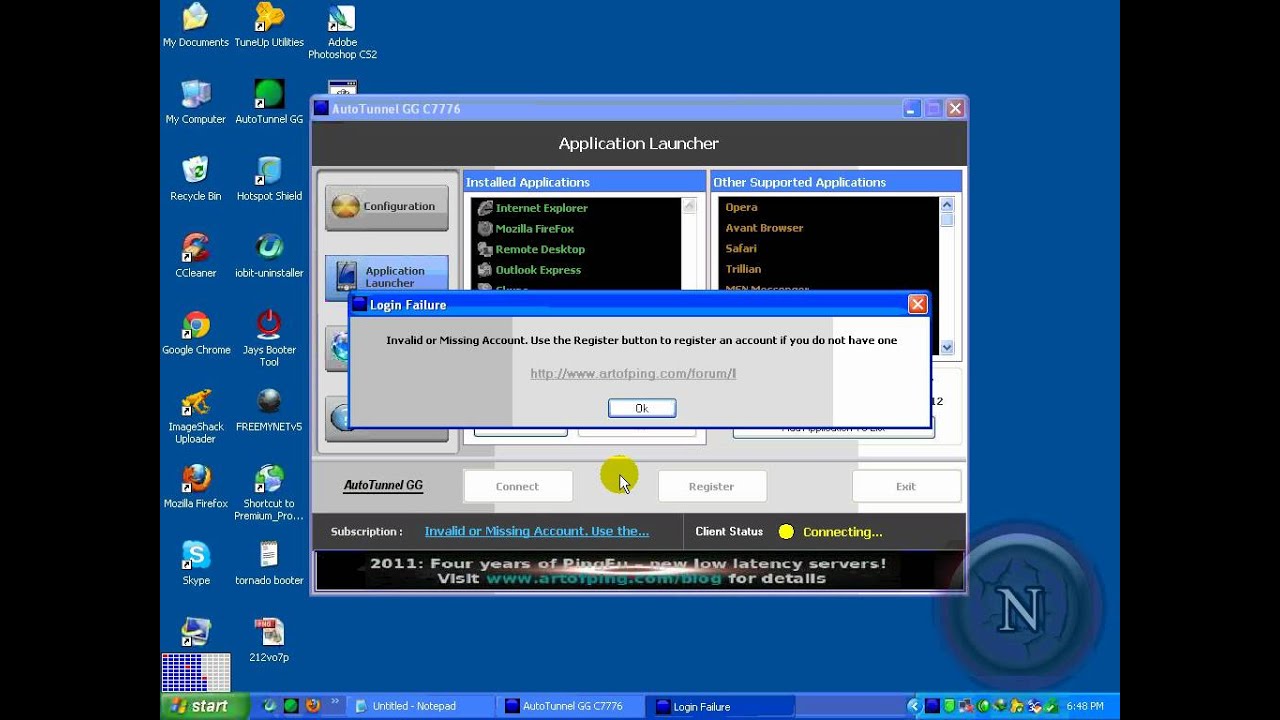Click the clock showing 6:48 PM

pos(1085,706)
